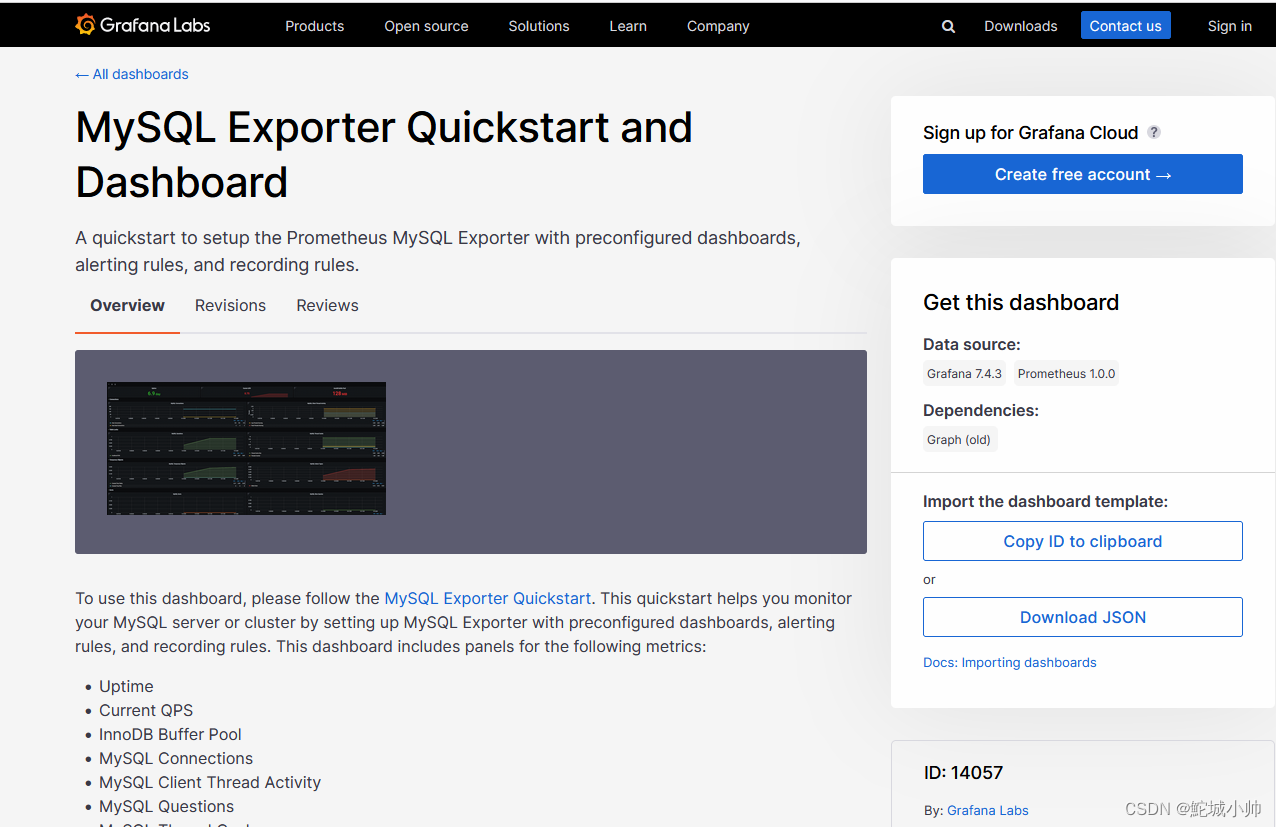The image size is (1276, 827).
Task: Click the Prometheus 1.0.0 tag
Action: click(x=1066, y=374)
